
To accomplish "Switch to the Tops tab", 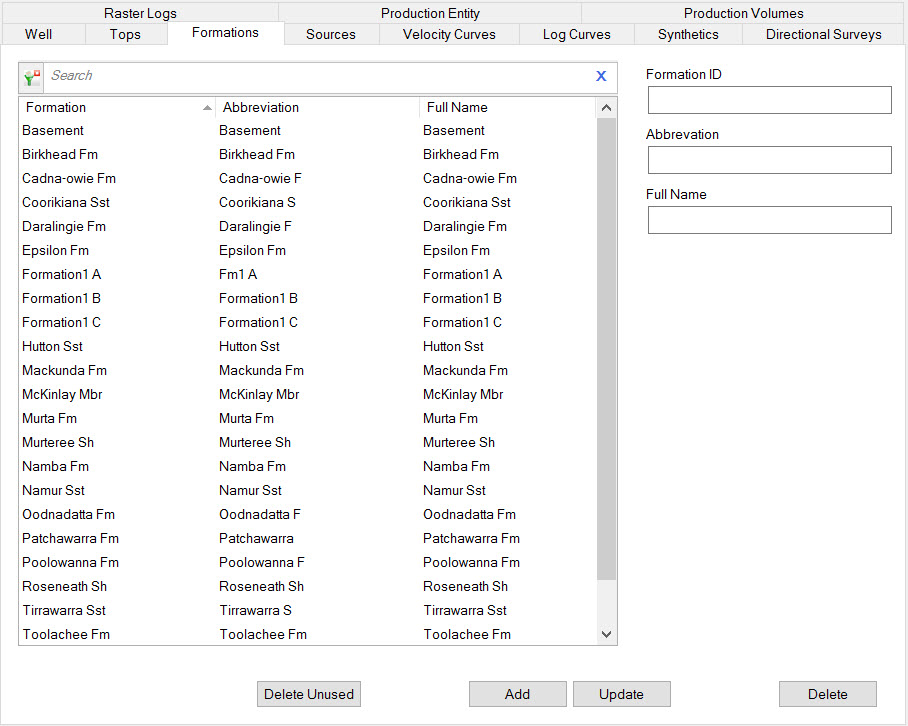I will 125,34.
